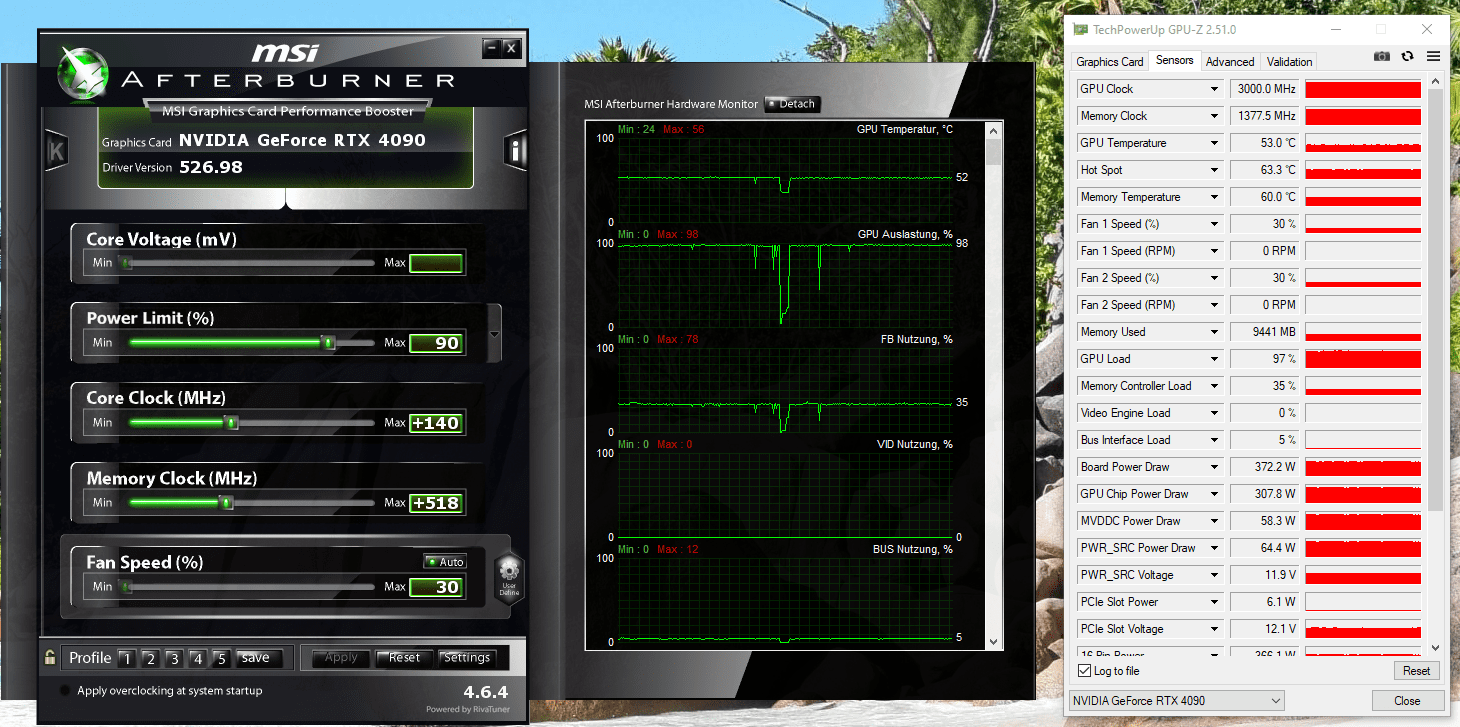
Task: Select the Sensors tab in GPU-Z
Action: click(x=1174, y=60)
